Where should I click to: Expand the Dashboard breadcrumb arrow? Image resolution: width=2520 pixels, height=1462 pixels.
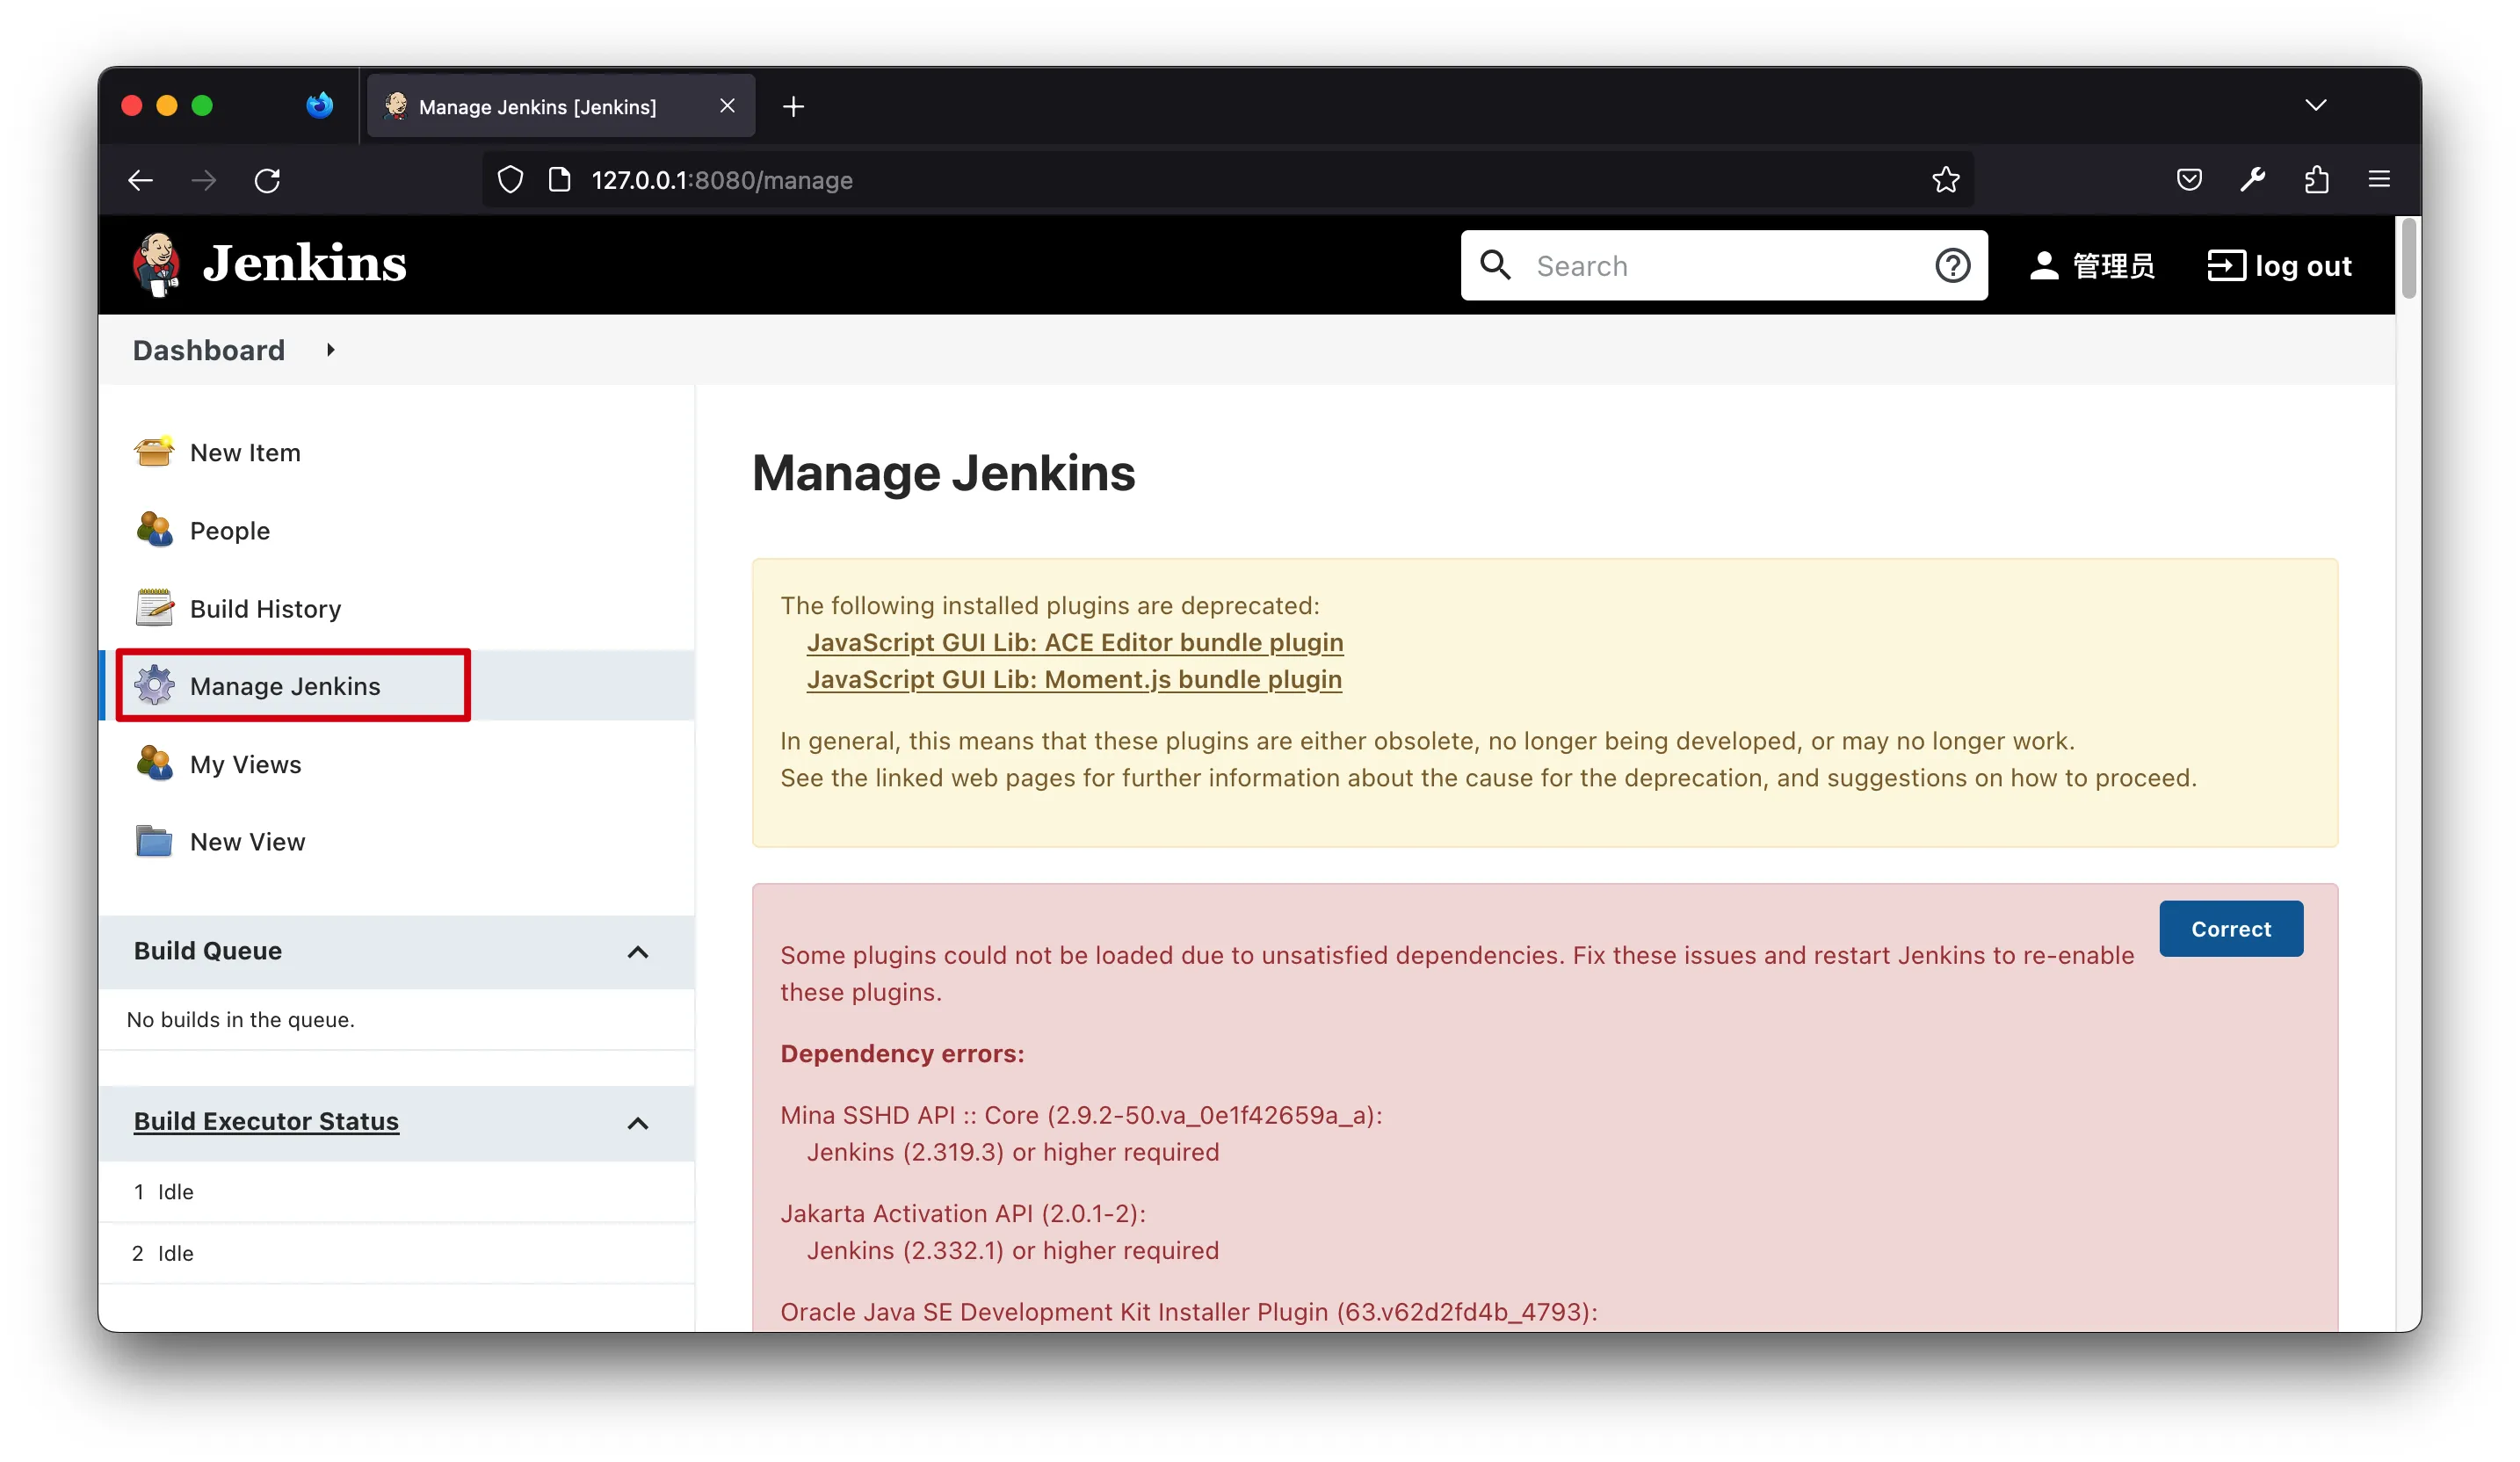click(x=330, y=350)
